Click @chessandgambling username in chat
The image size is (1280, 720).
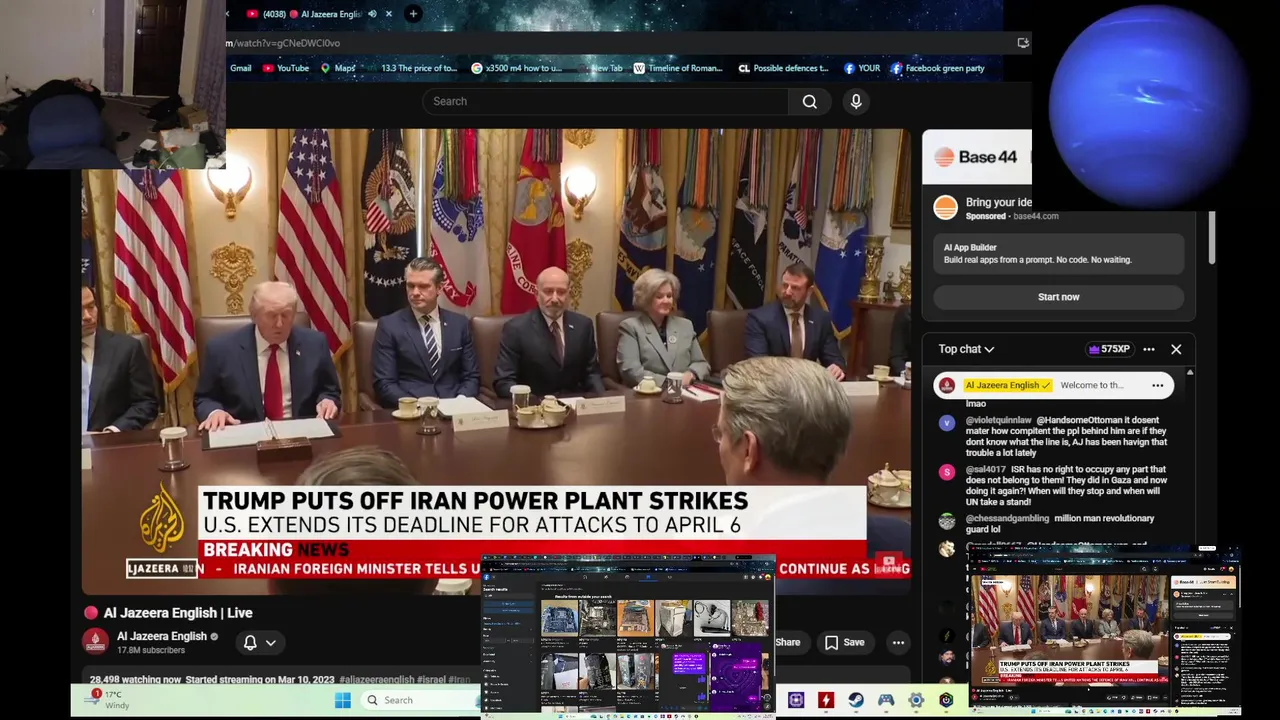1007,518
